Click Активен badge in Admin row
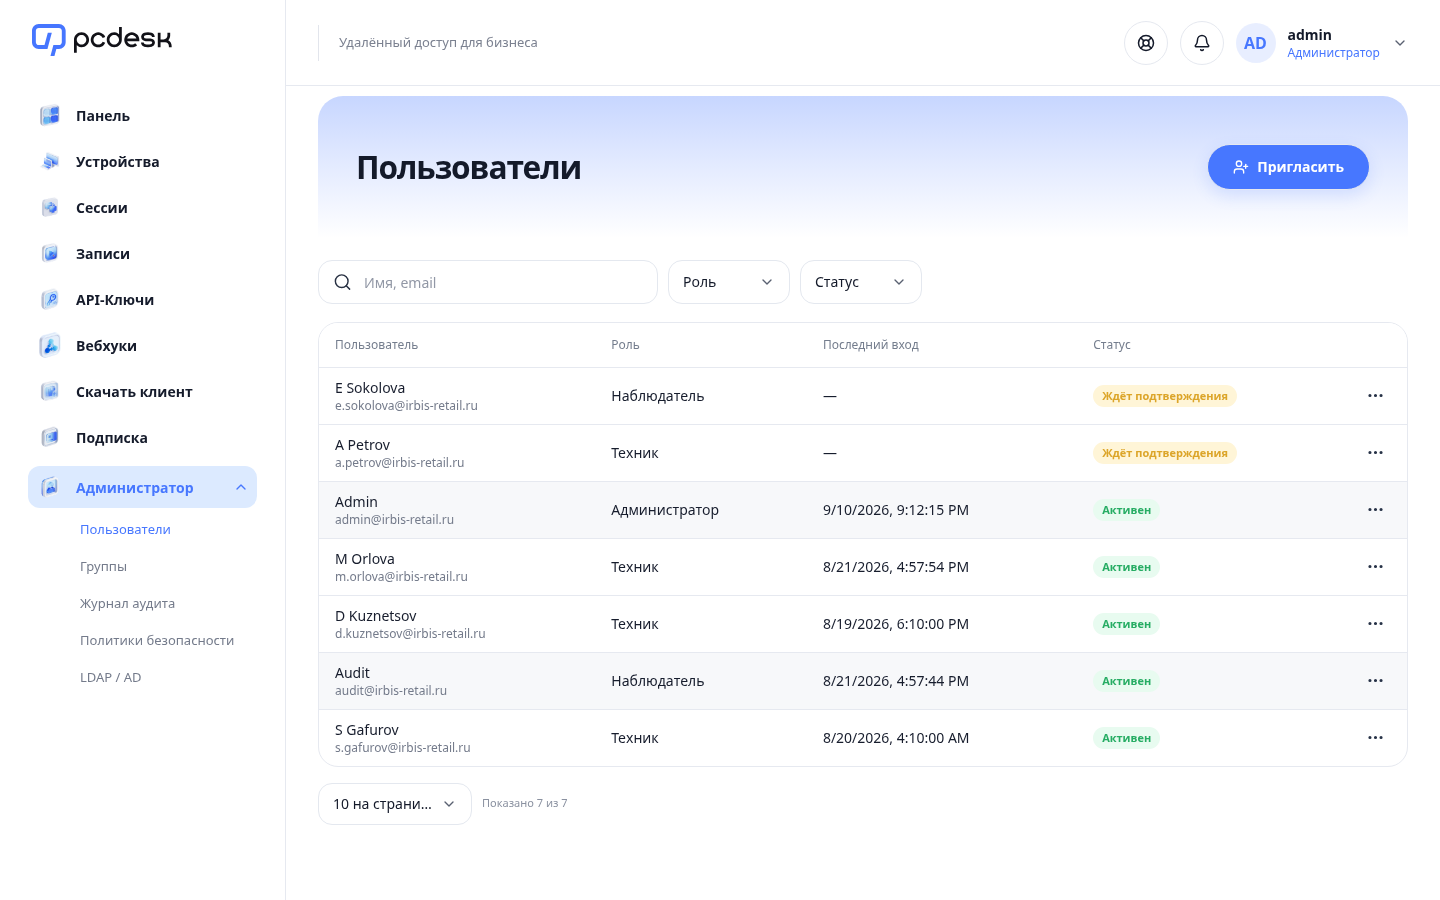 (1126, 510)
